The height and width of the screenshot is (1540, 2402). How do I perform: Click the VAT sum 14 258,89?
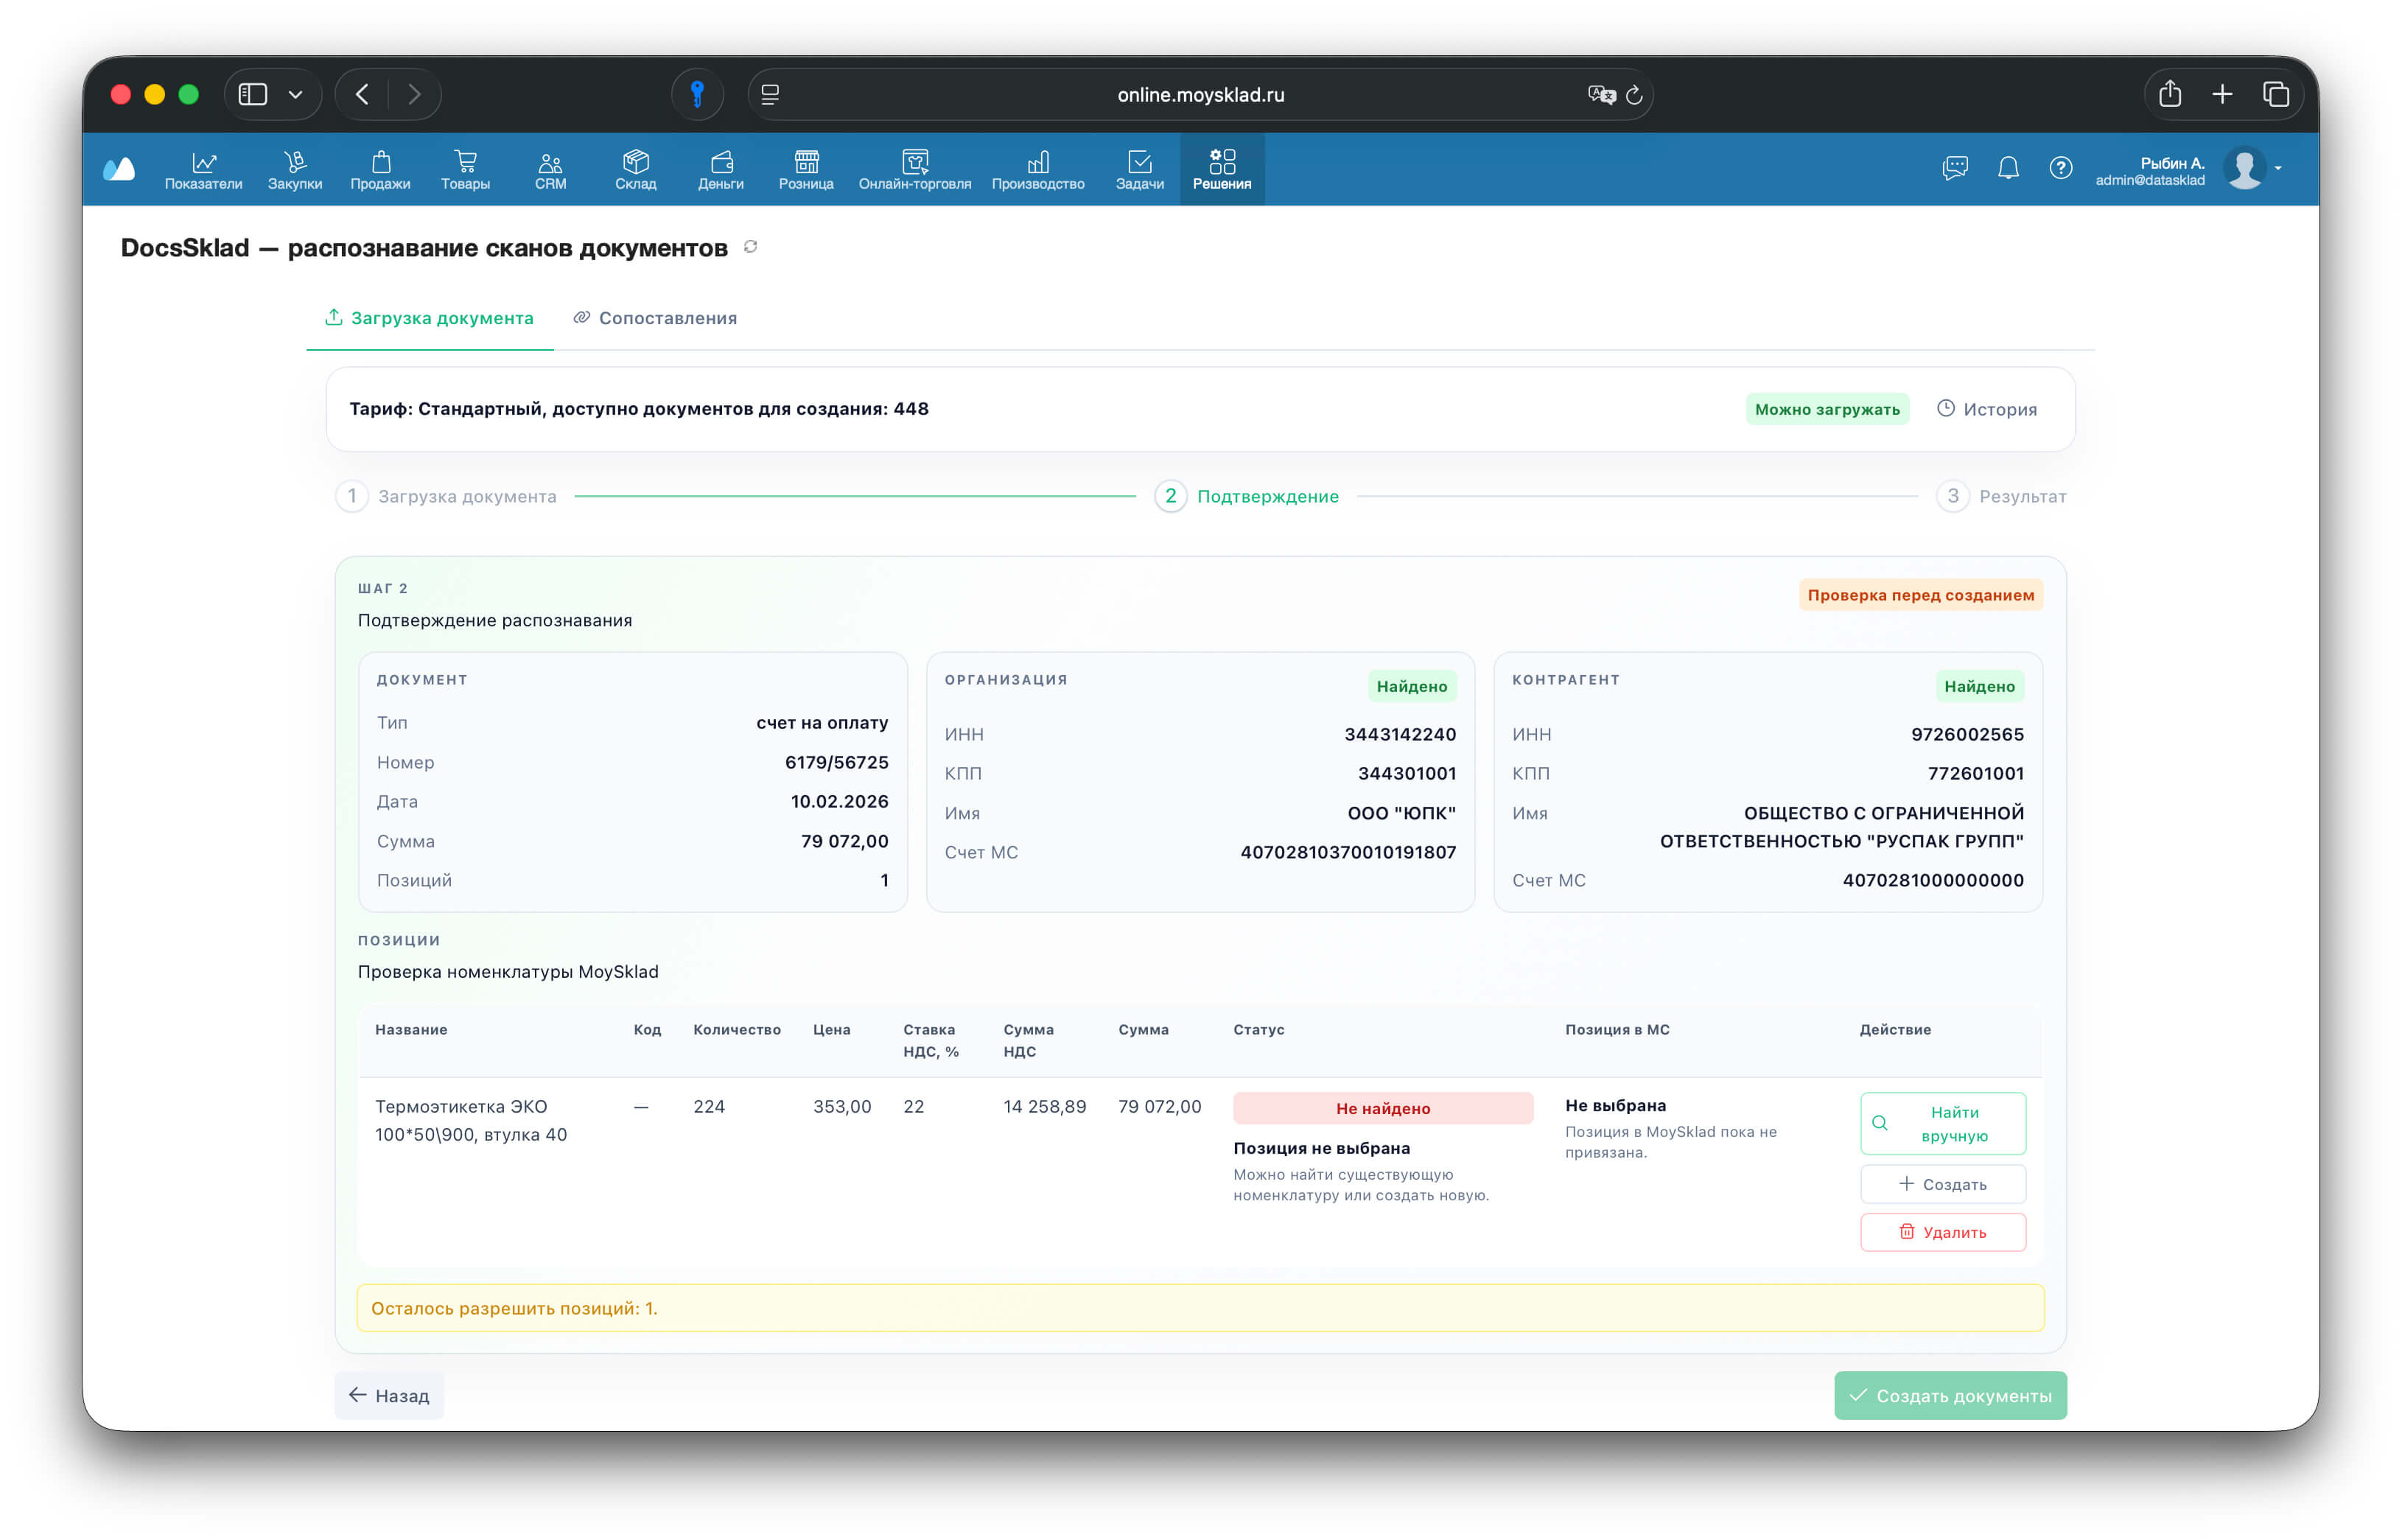tap(1044, 1106)
